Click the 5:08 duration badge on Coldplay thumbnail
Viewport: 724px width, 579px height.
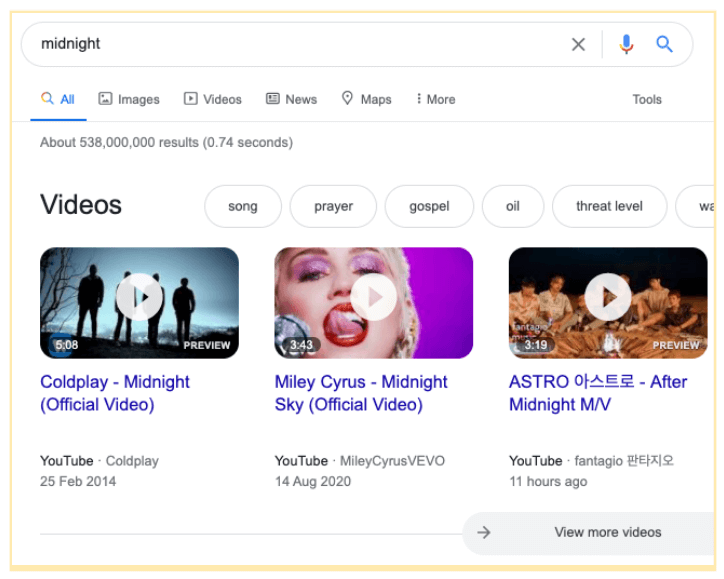point(66,345)
